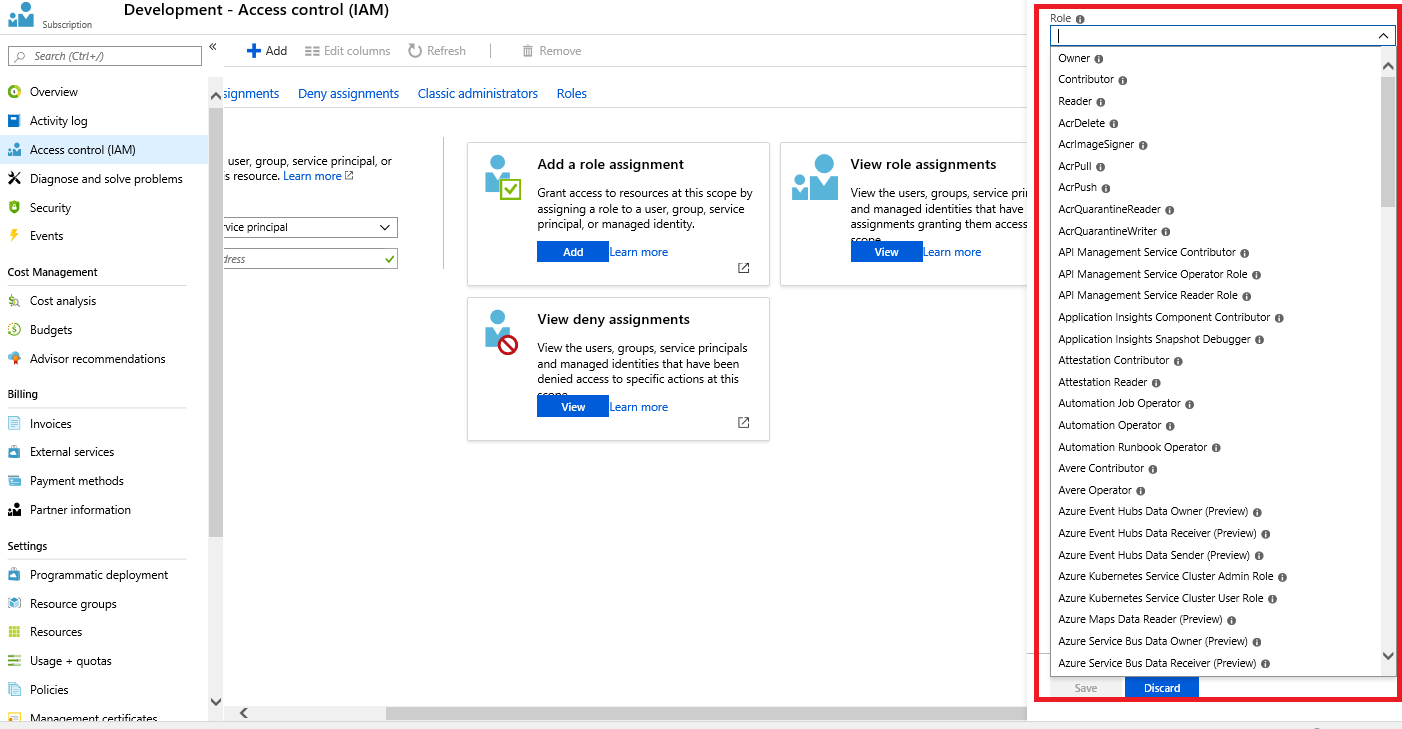
Task: Select Avere Contributor role
Action: click(1101, 469)
